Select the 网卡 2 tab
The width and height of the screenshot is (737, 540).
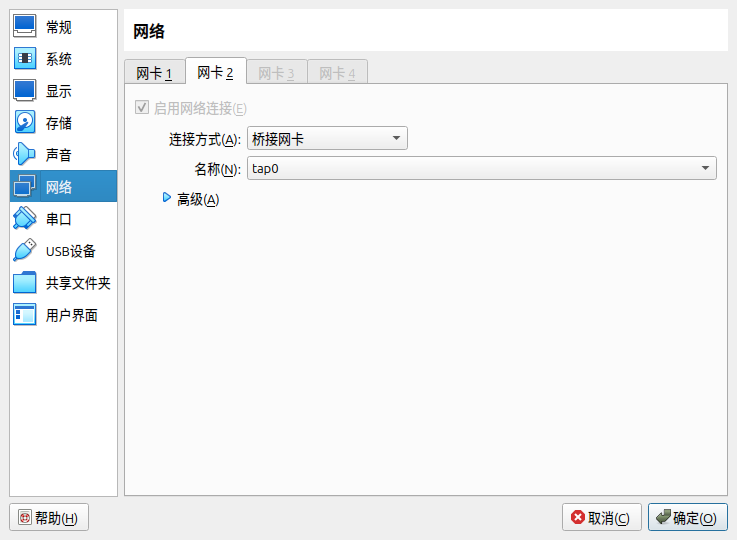click(x=215, y=72)
